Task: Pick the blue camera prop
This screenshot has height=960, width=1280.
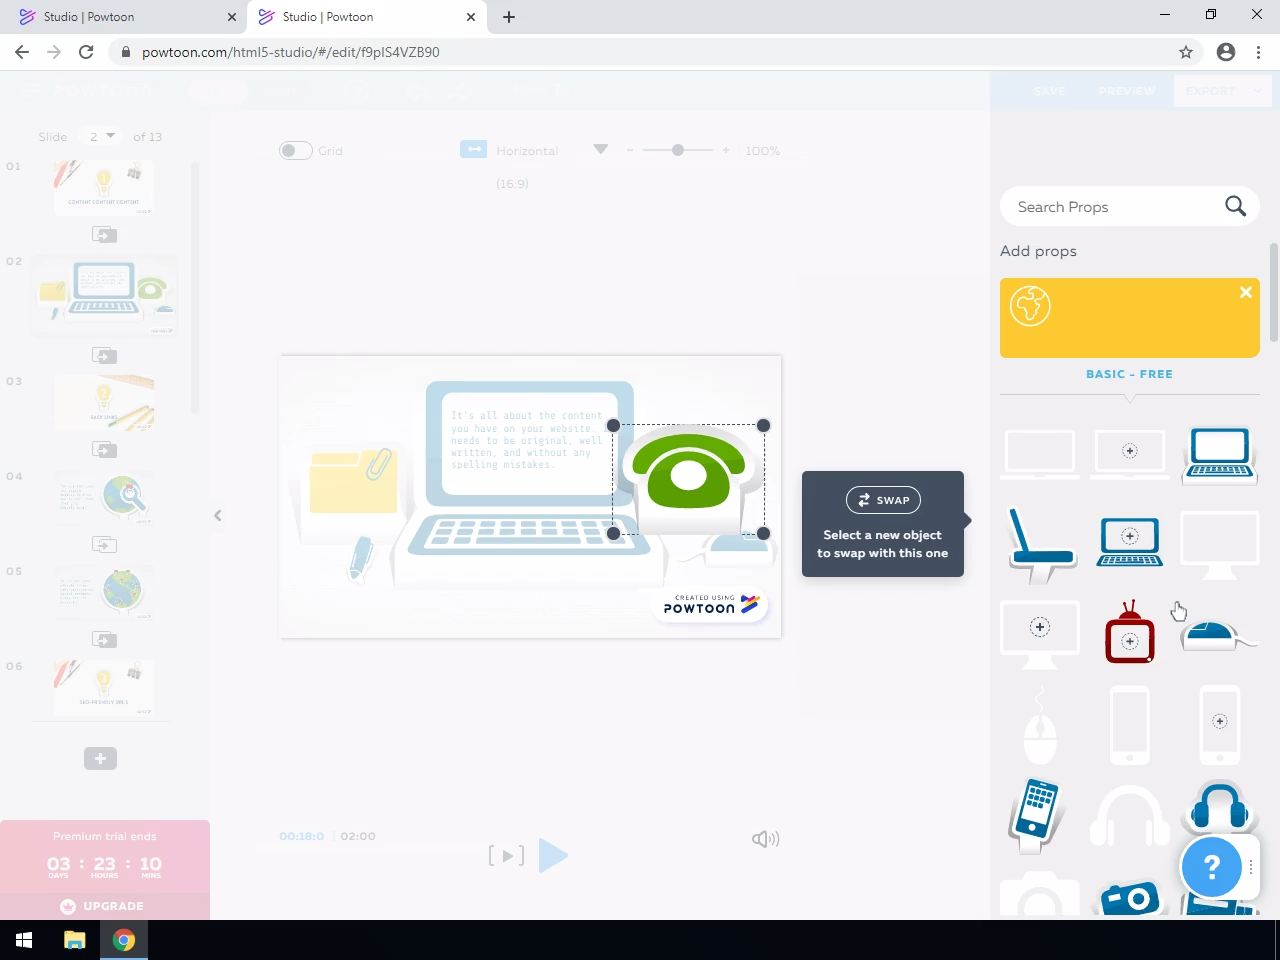Action: coord(1131,899)
